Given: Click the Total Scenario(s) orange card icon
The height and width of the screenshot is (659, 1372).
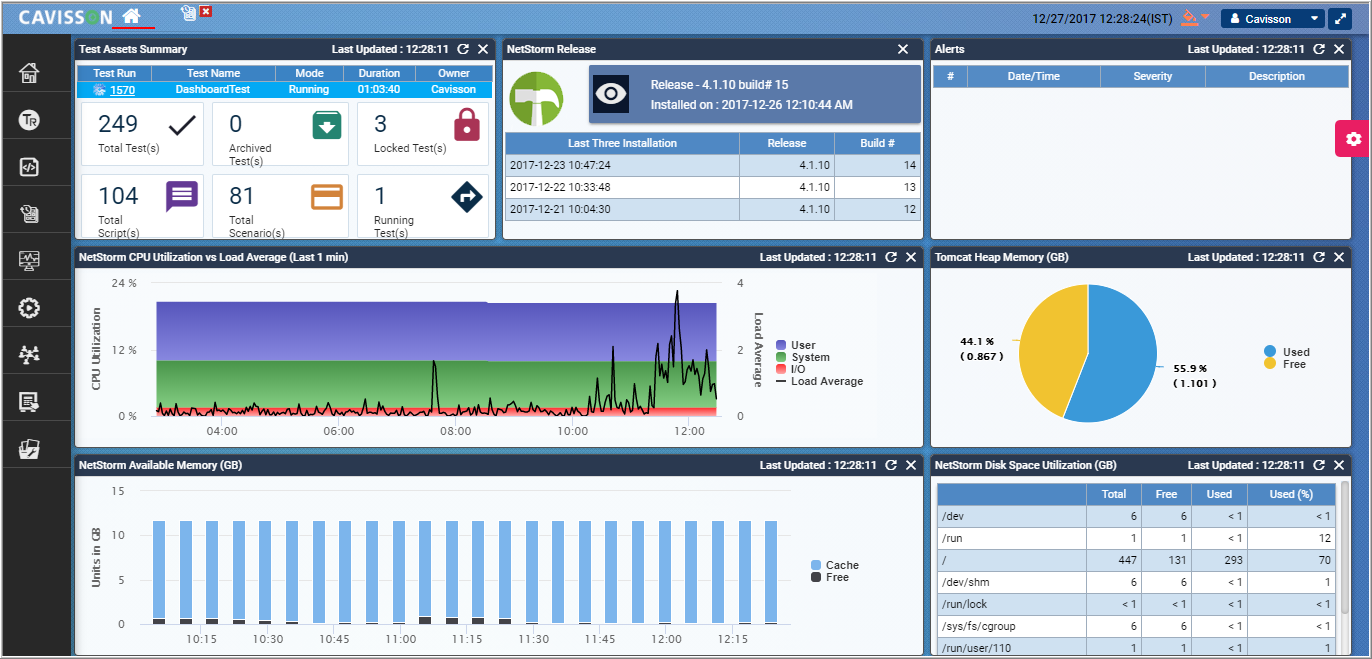Looking at the screenshot, I should point(327,197).
